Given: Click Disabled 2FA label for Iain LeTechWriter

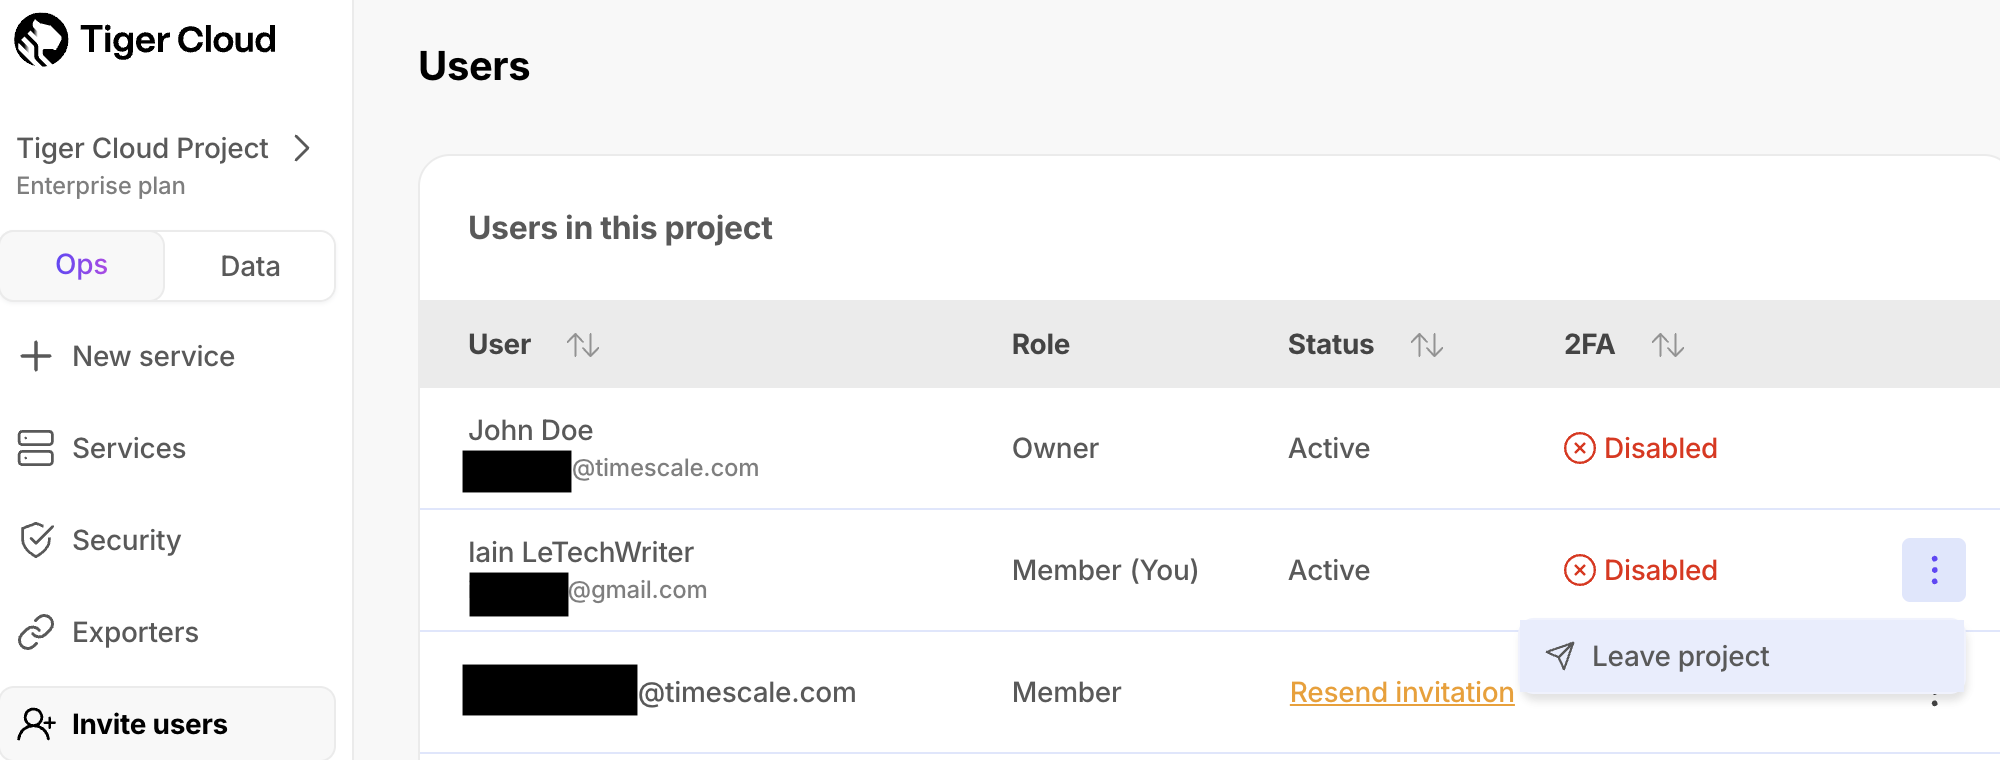Looking at the screenshot, I should coord(1661,570).
